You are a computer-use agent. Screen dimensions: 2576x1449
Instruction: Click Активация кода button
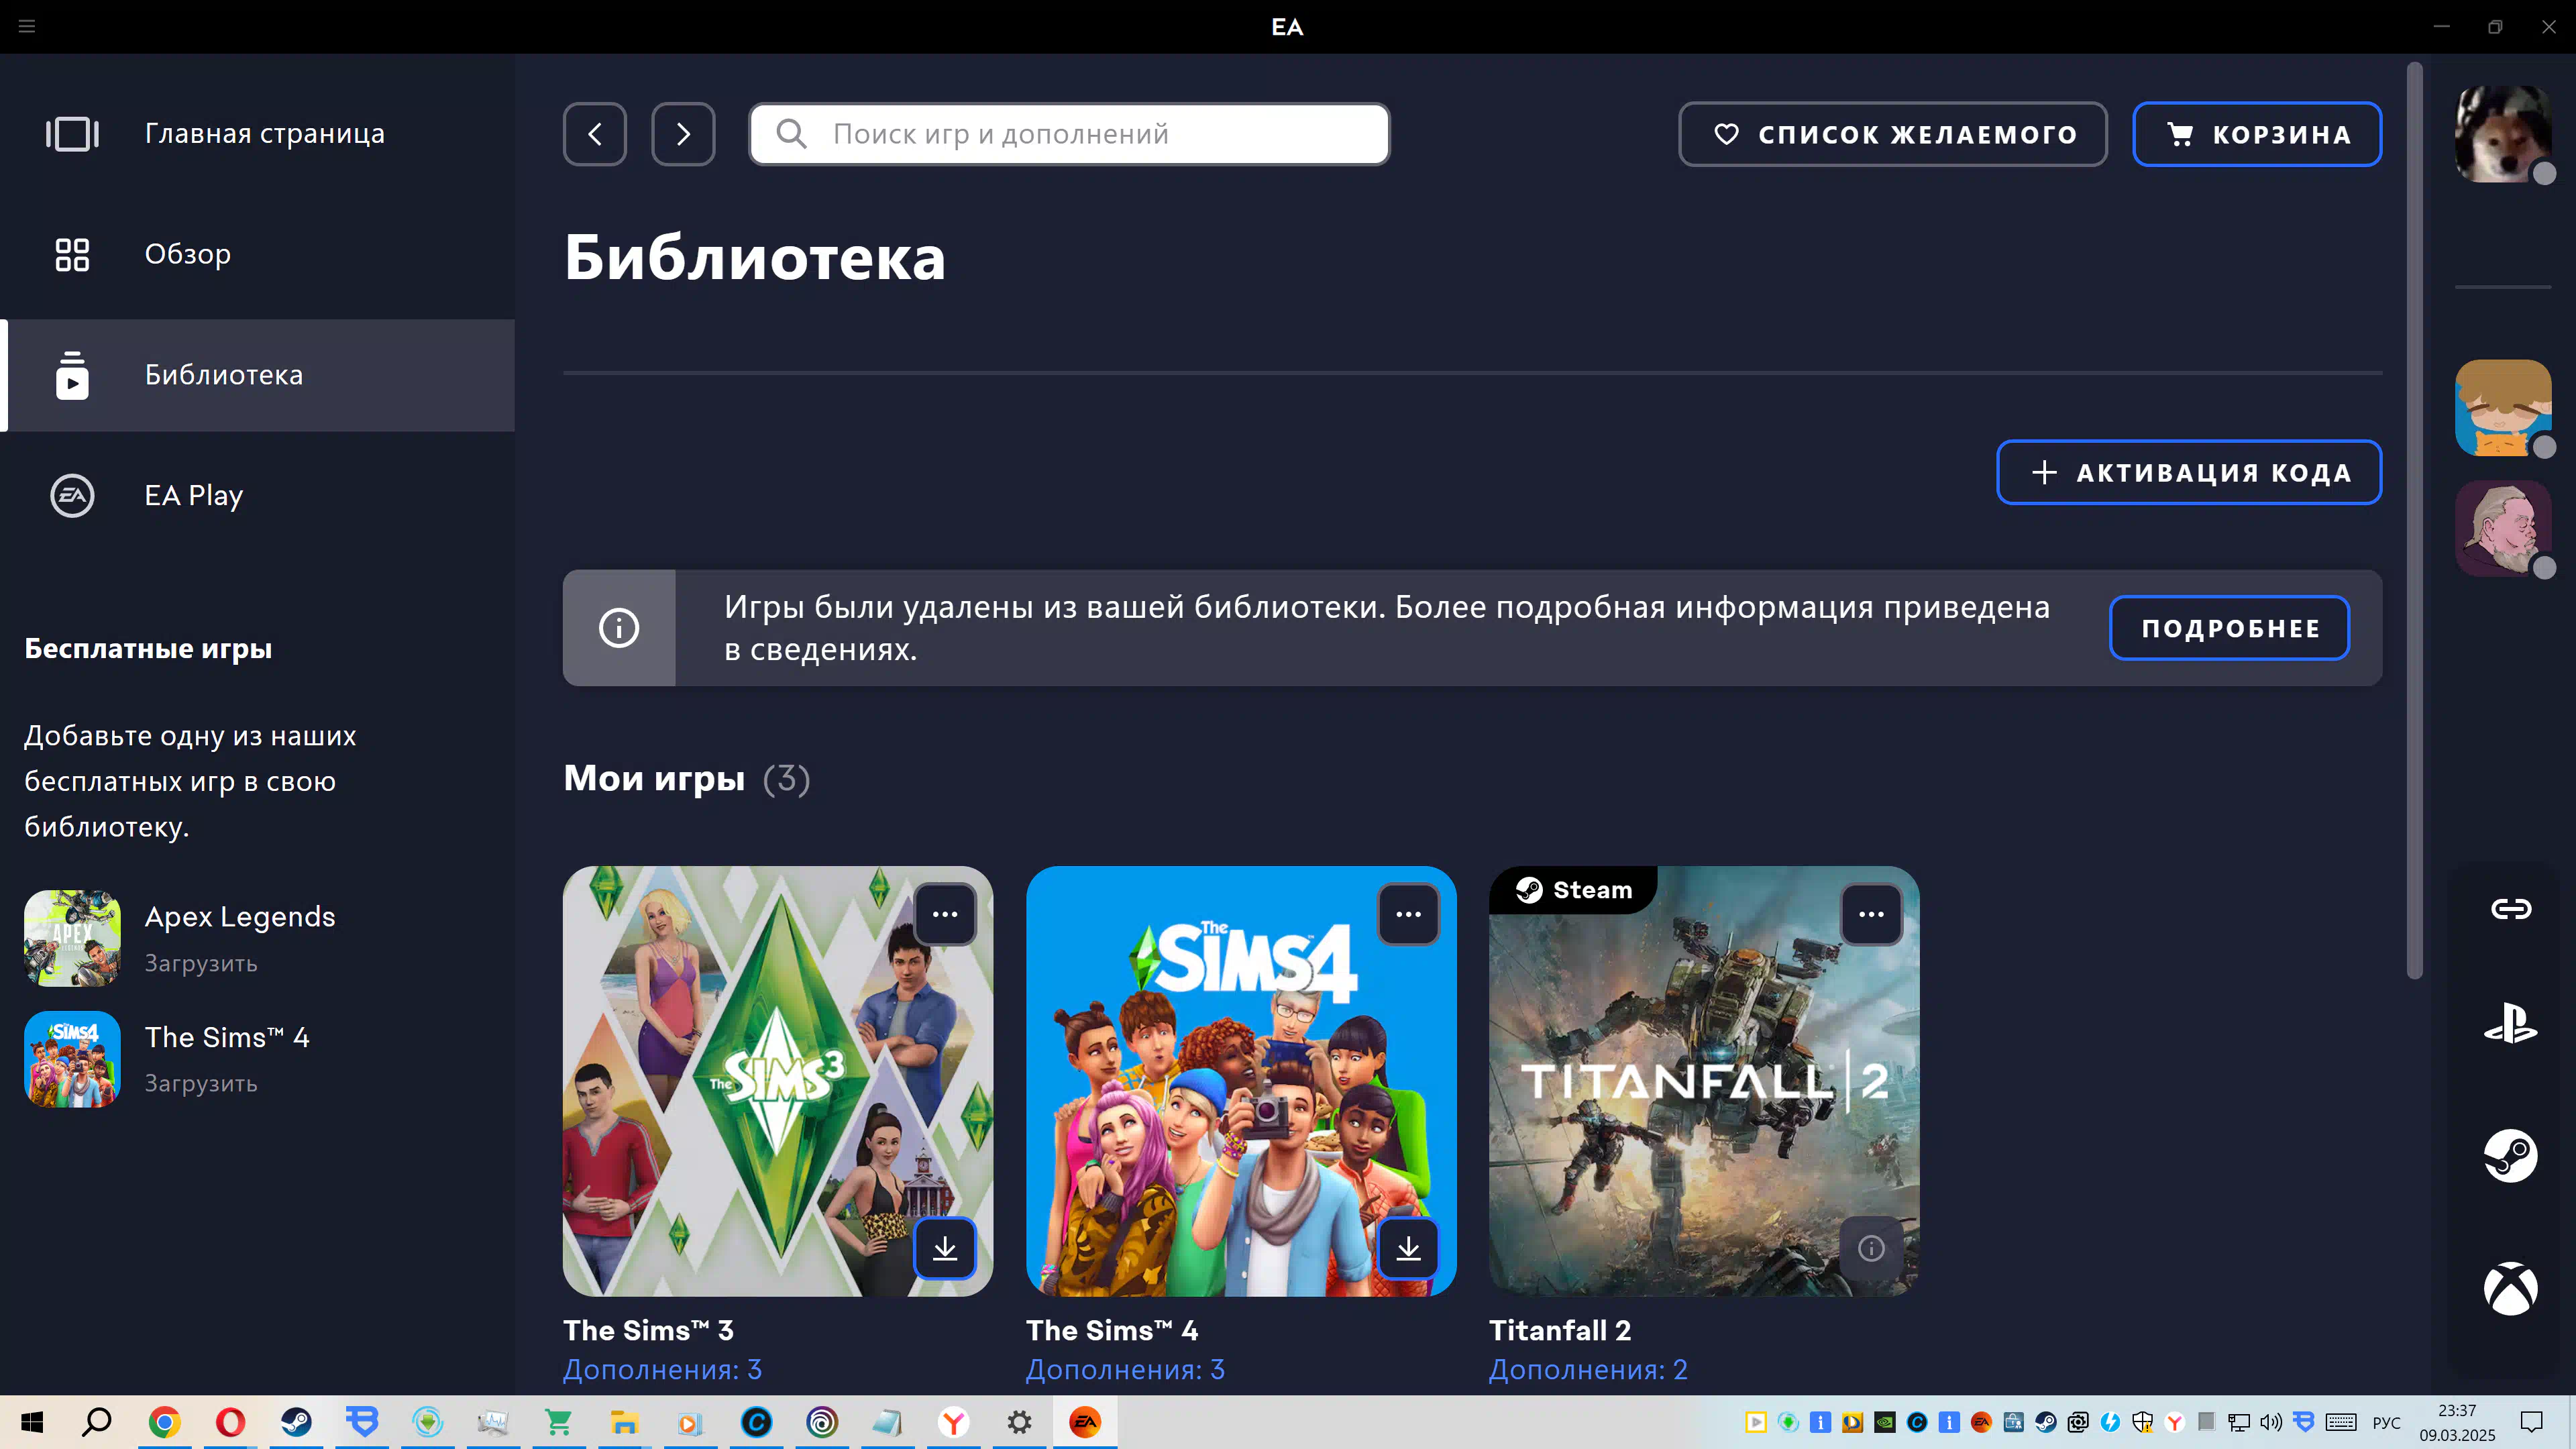tap(2189, 472)
